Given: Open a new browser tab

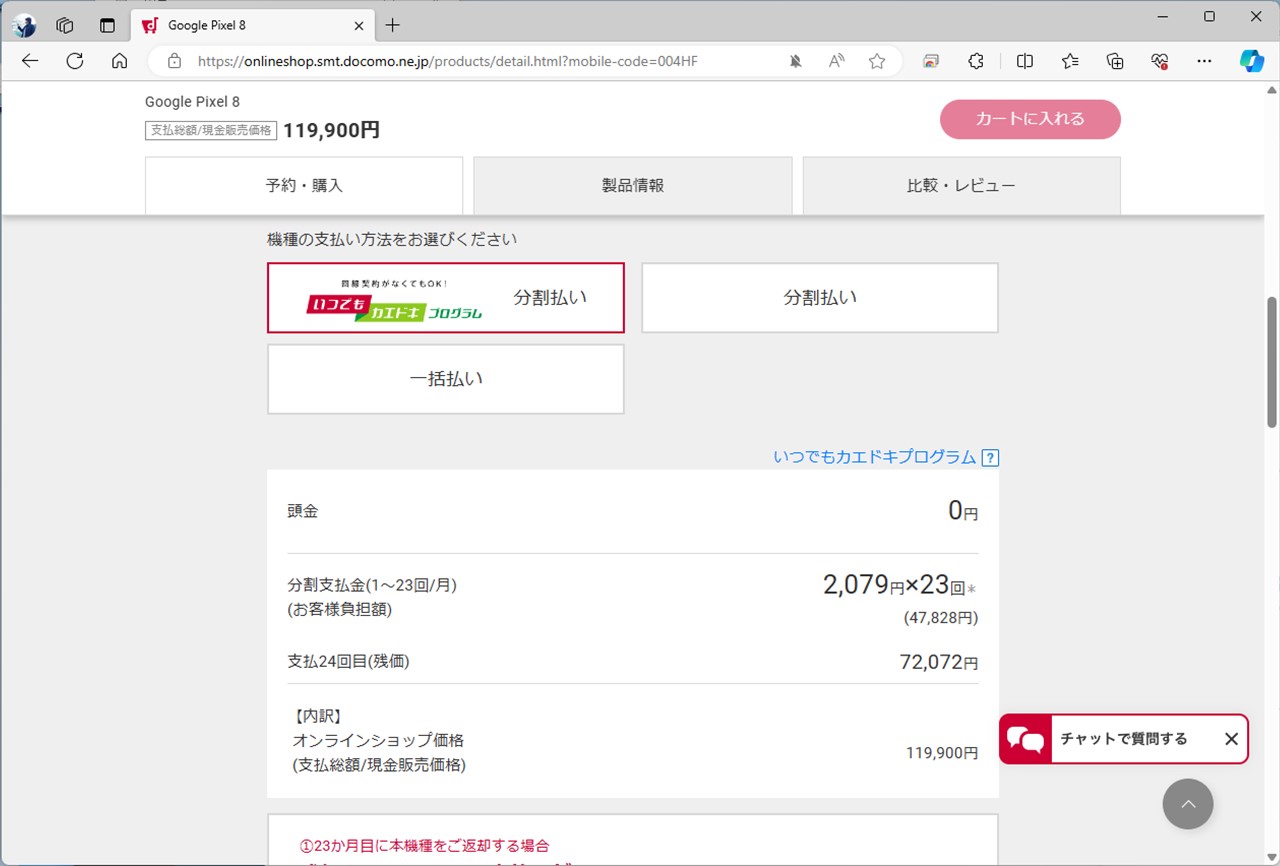Looking at the screenshot, I should pyautogui.click(x=393, y=25).
